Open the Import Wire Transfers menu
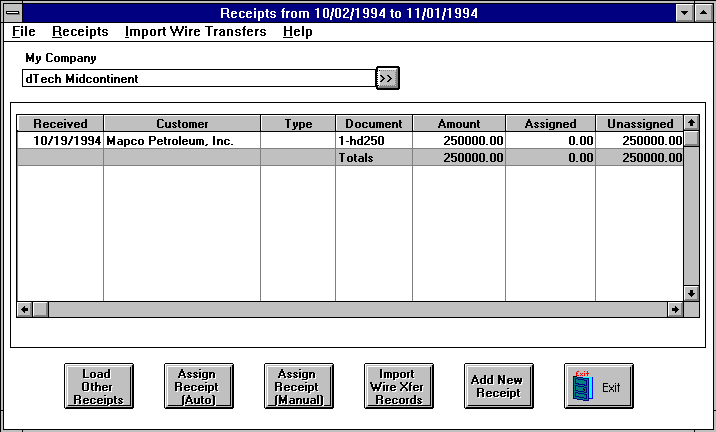 click(195, 32)
